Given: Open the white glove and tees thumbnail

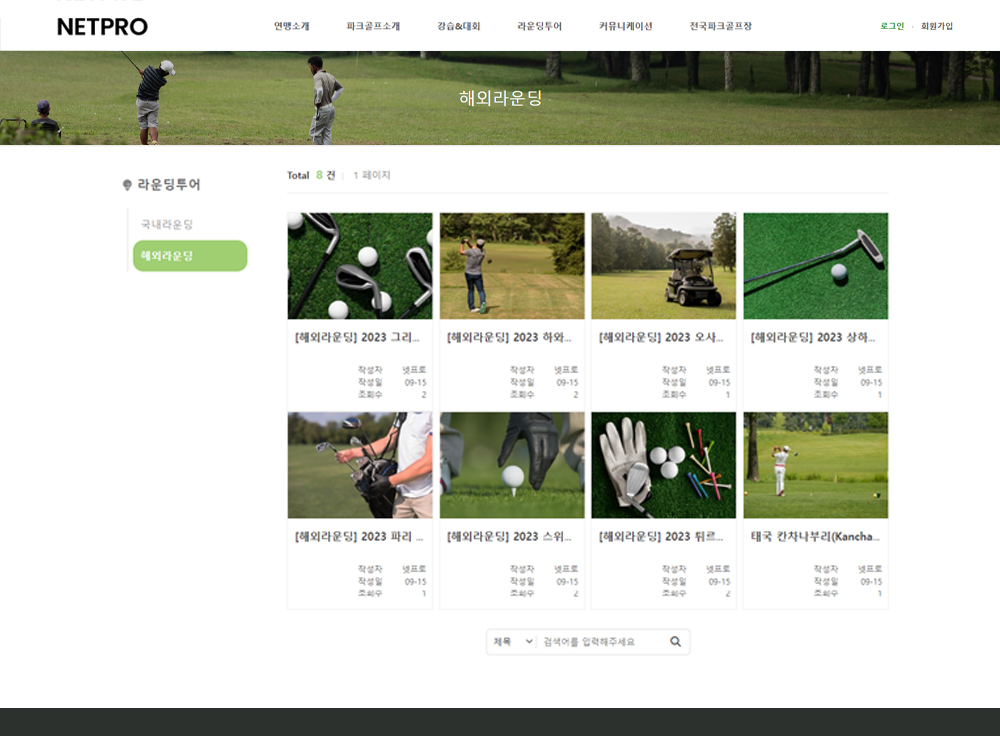Looking at the screenshot, I should coord(663,465).
